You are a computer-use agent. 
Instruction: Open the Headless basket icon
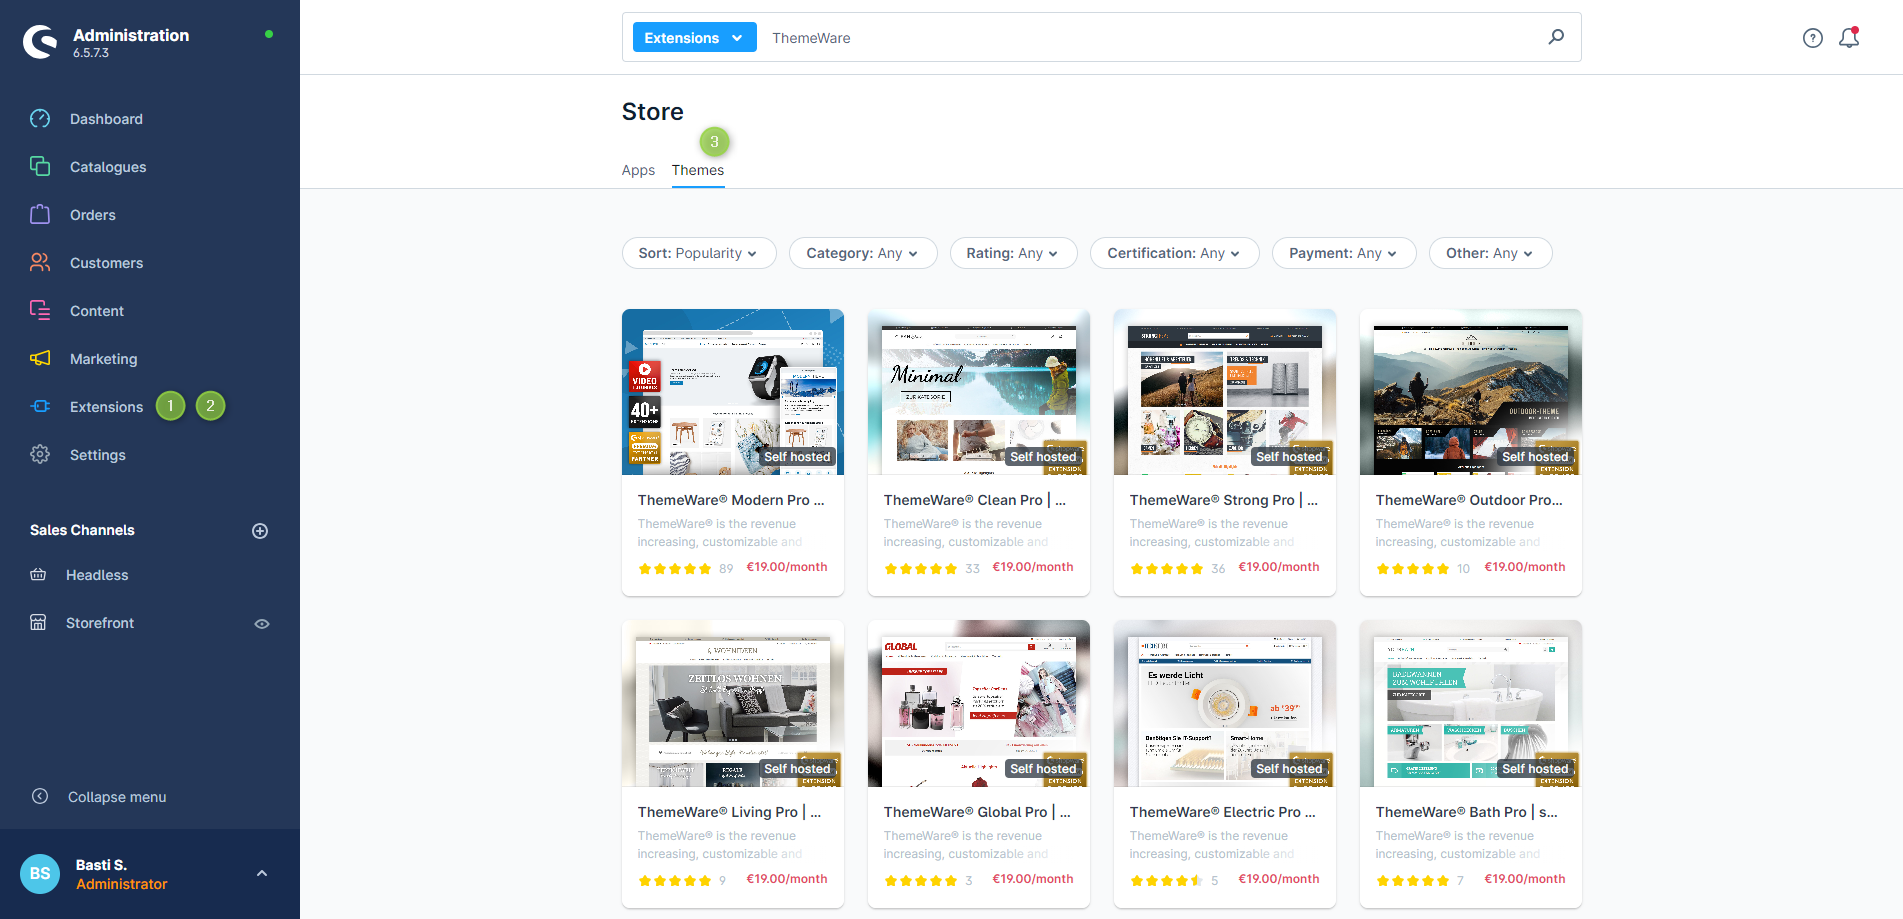tap(38, 575)
